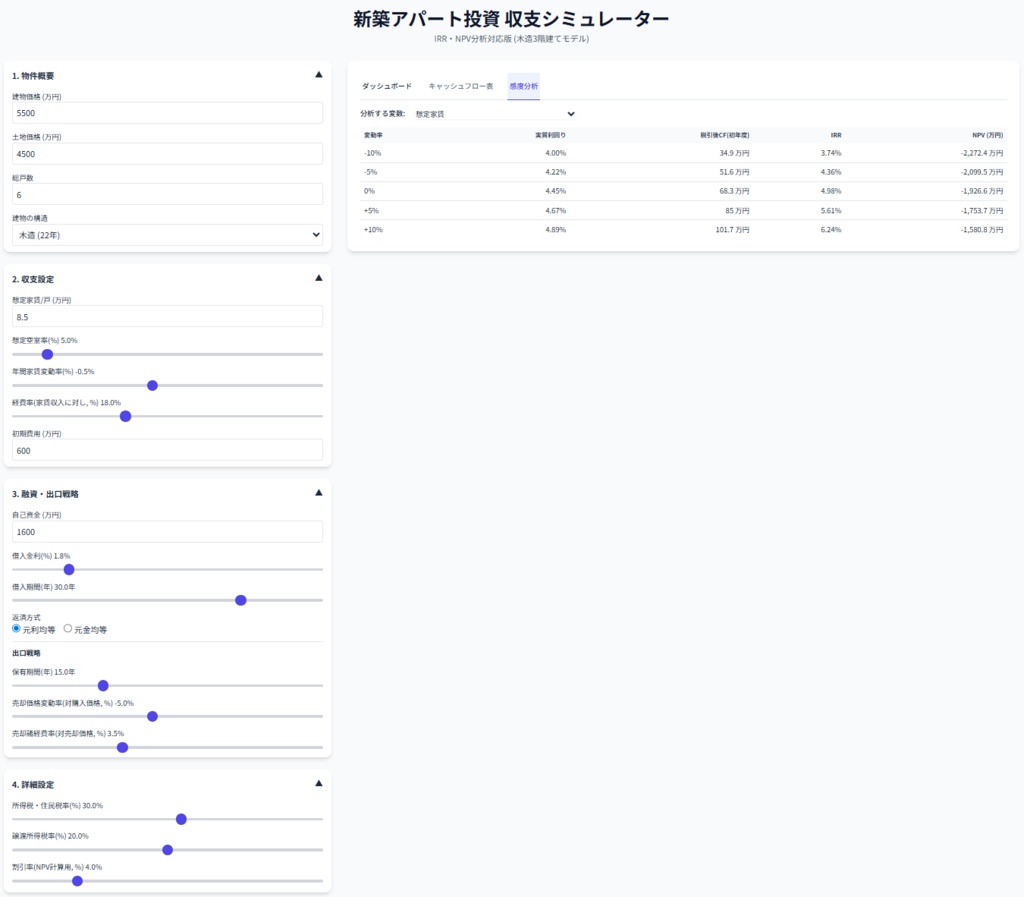Adjust the 想定空室率 slider handle

46,354
